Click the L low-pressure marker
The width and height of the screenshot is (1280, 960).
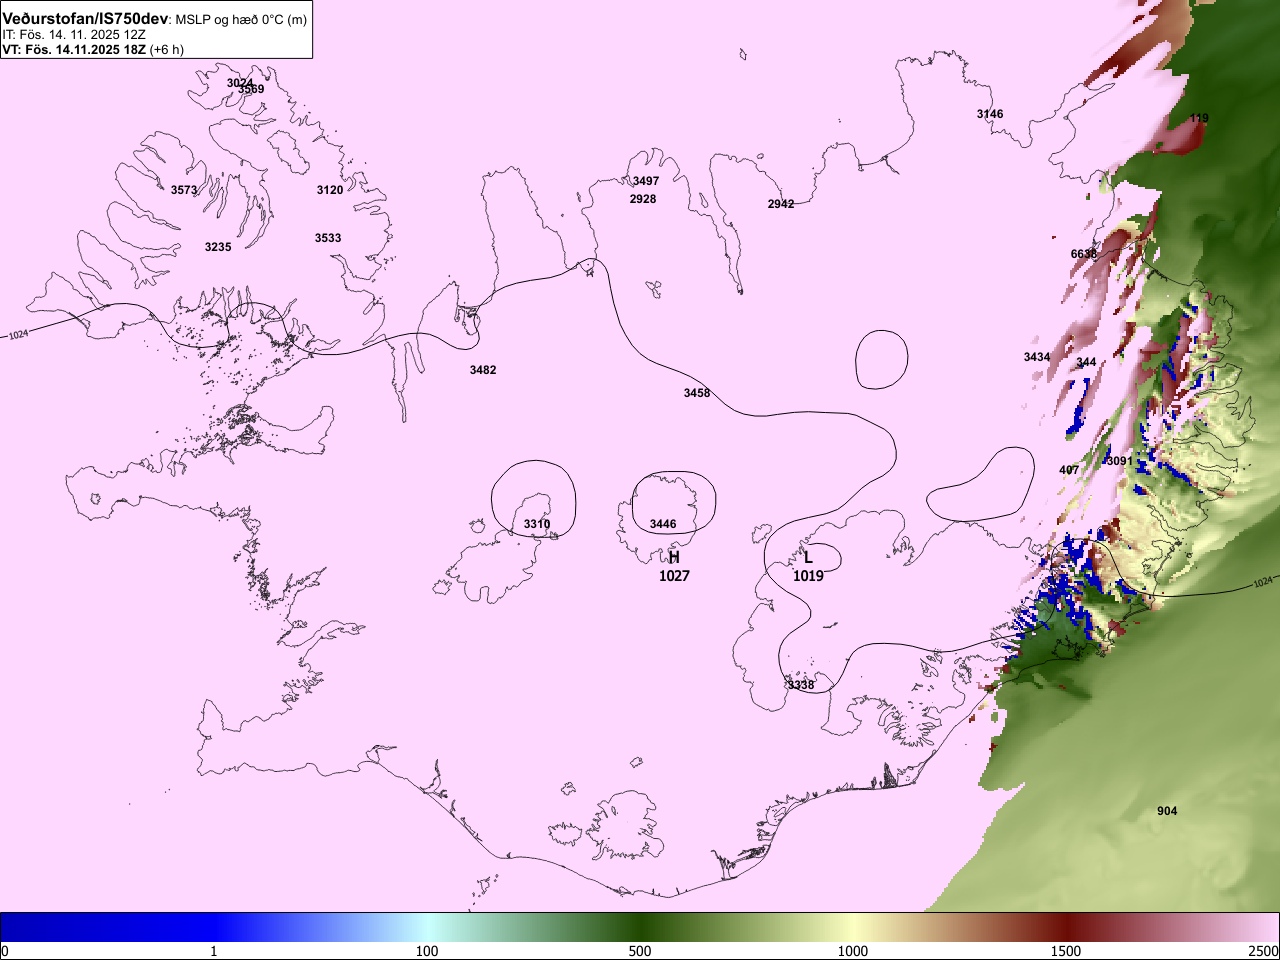(808, 558)
